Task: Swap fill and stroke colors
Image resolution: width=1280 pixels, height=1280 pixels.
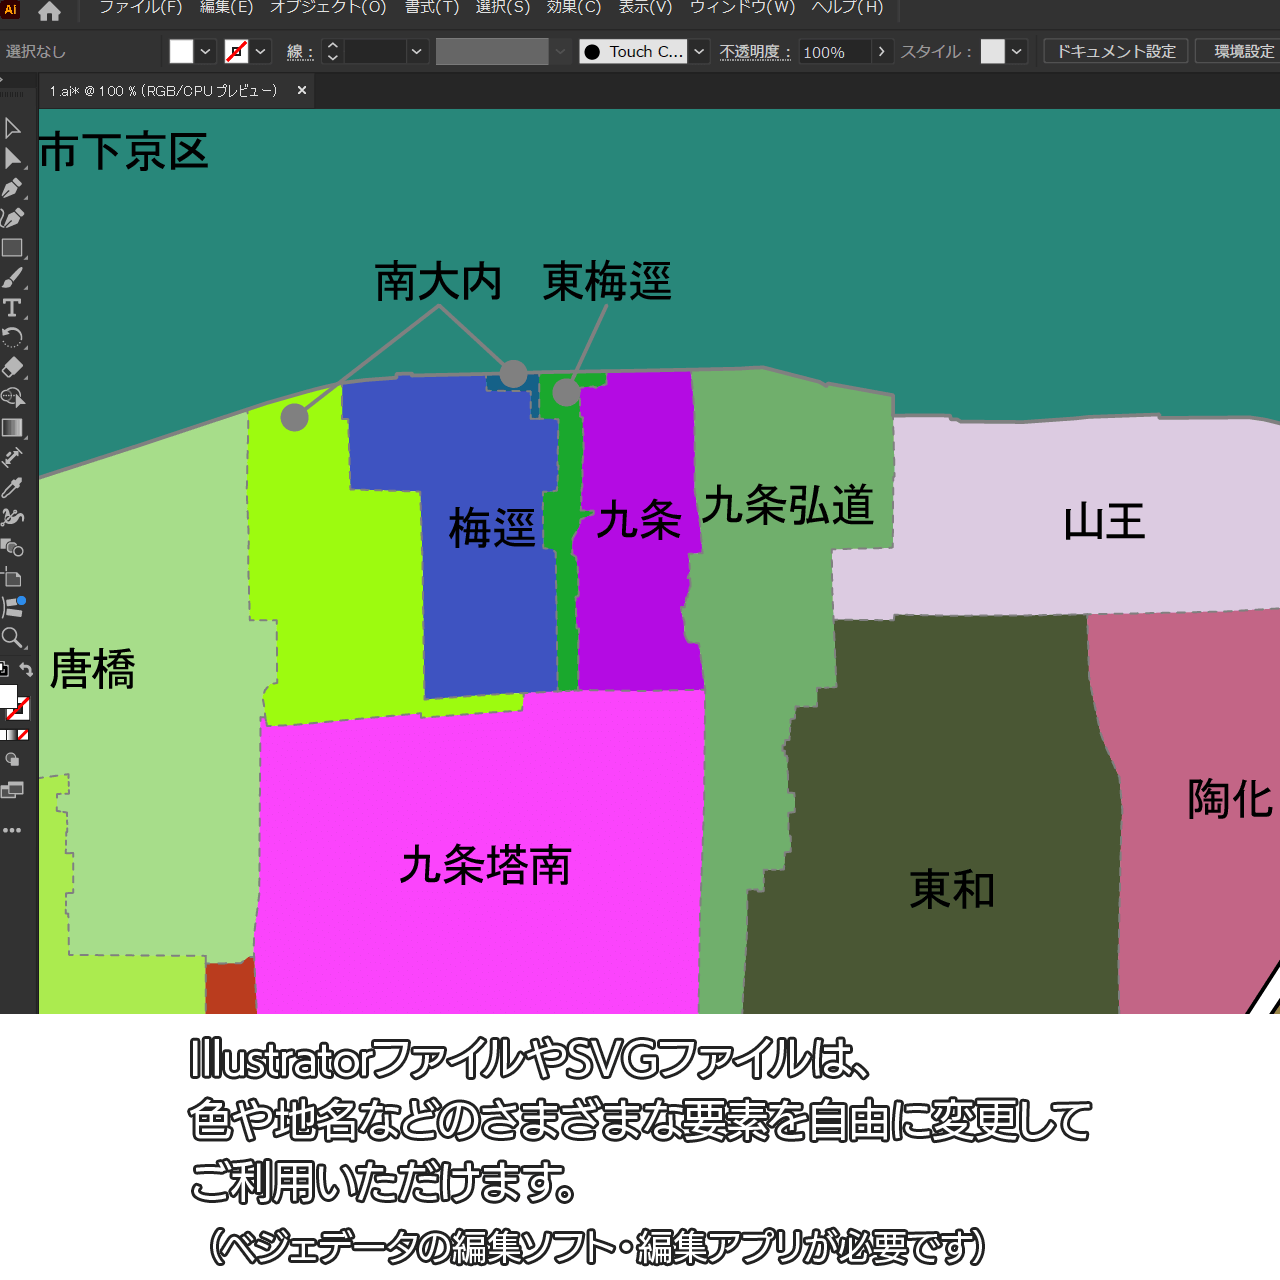Action: tap(27, 670)
